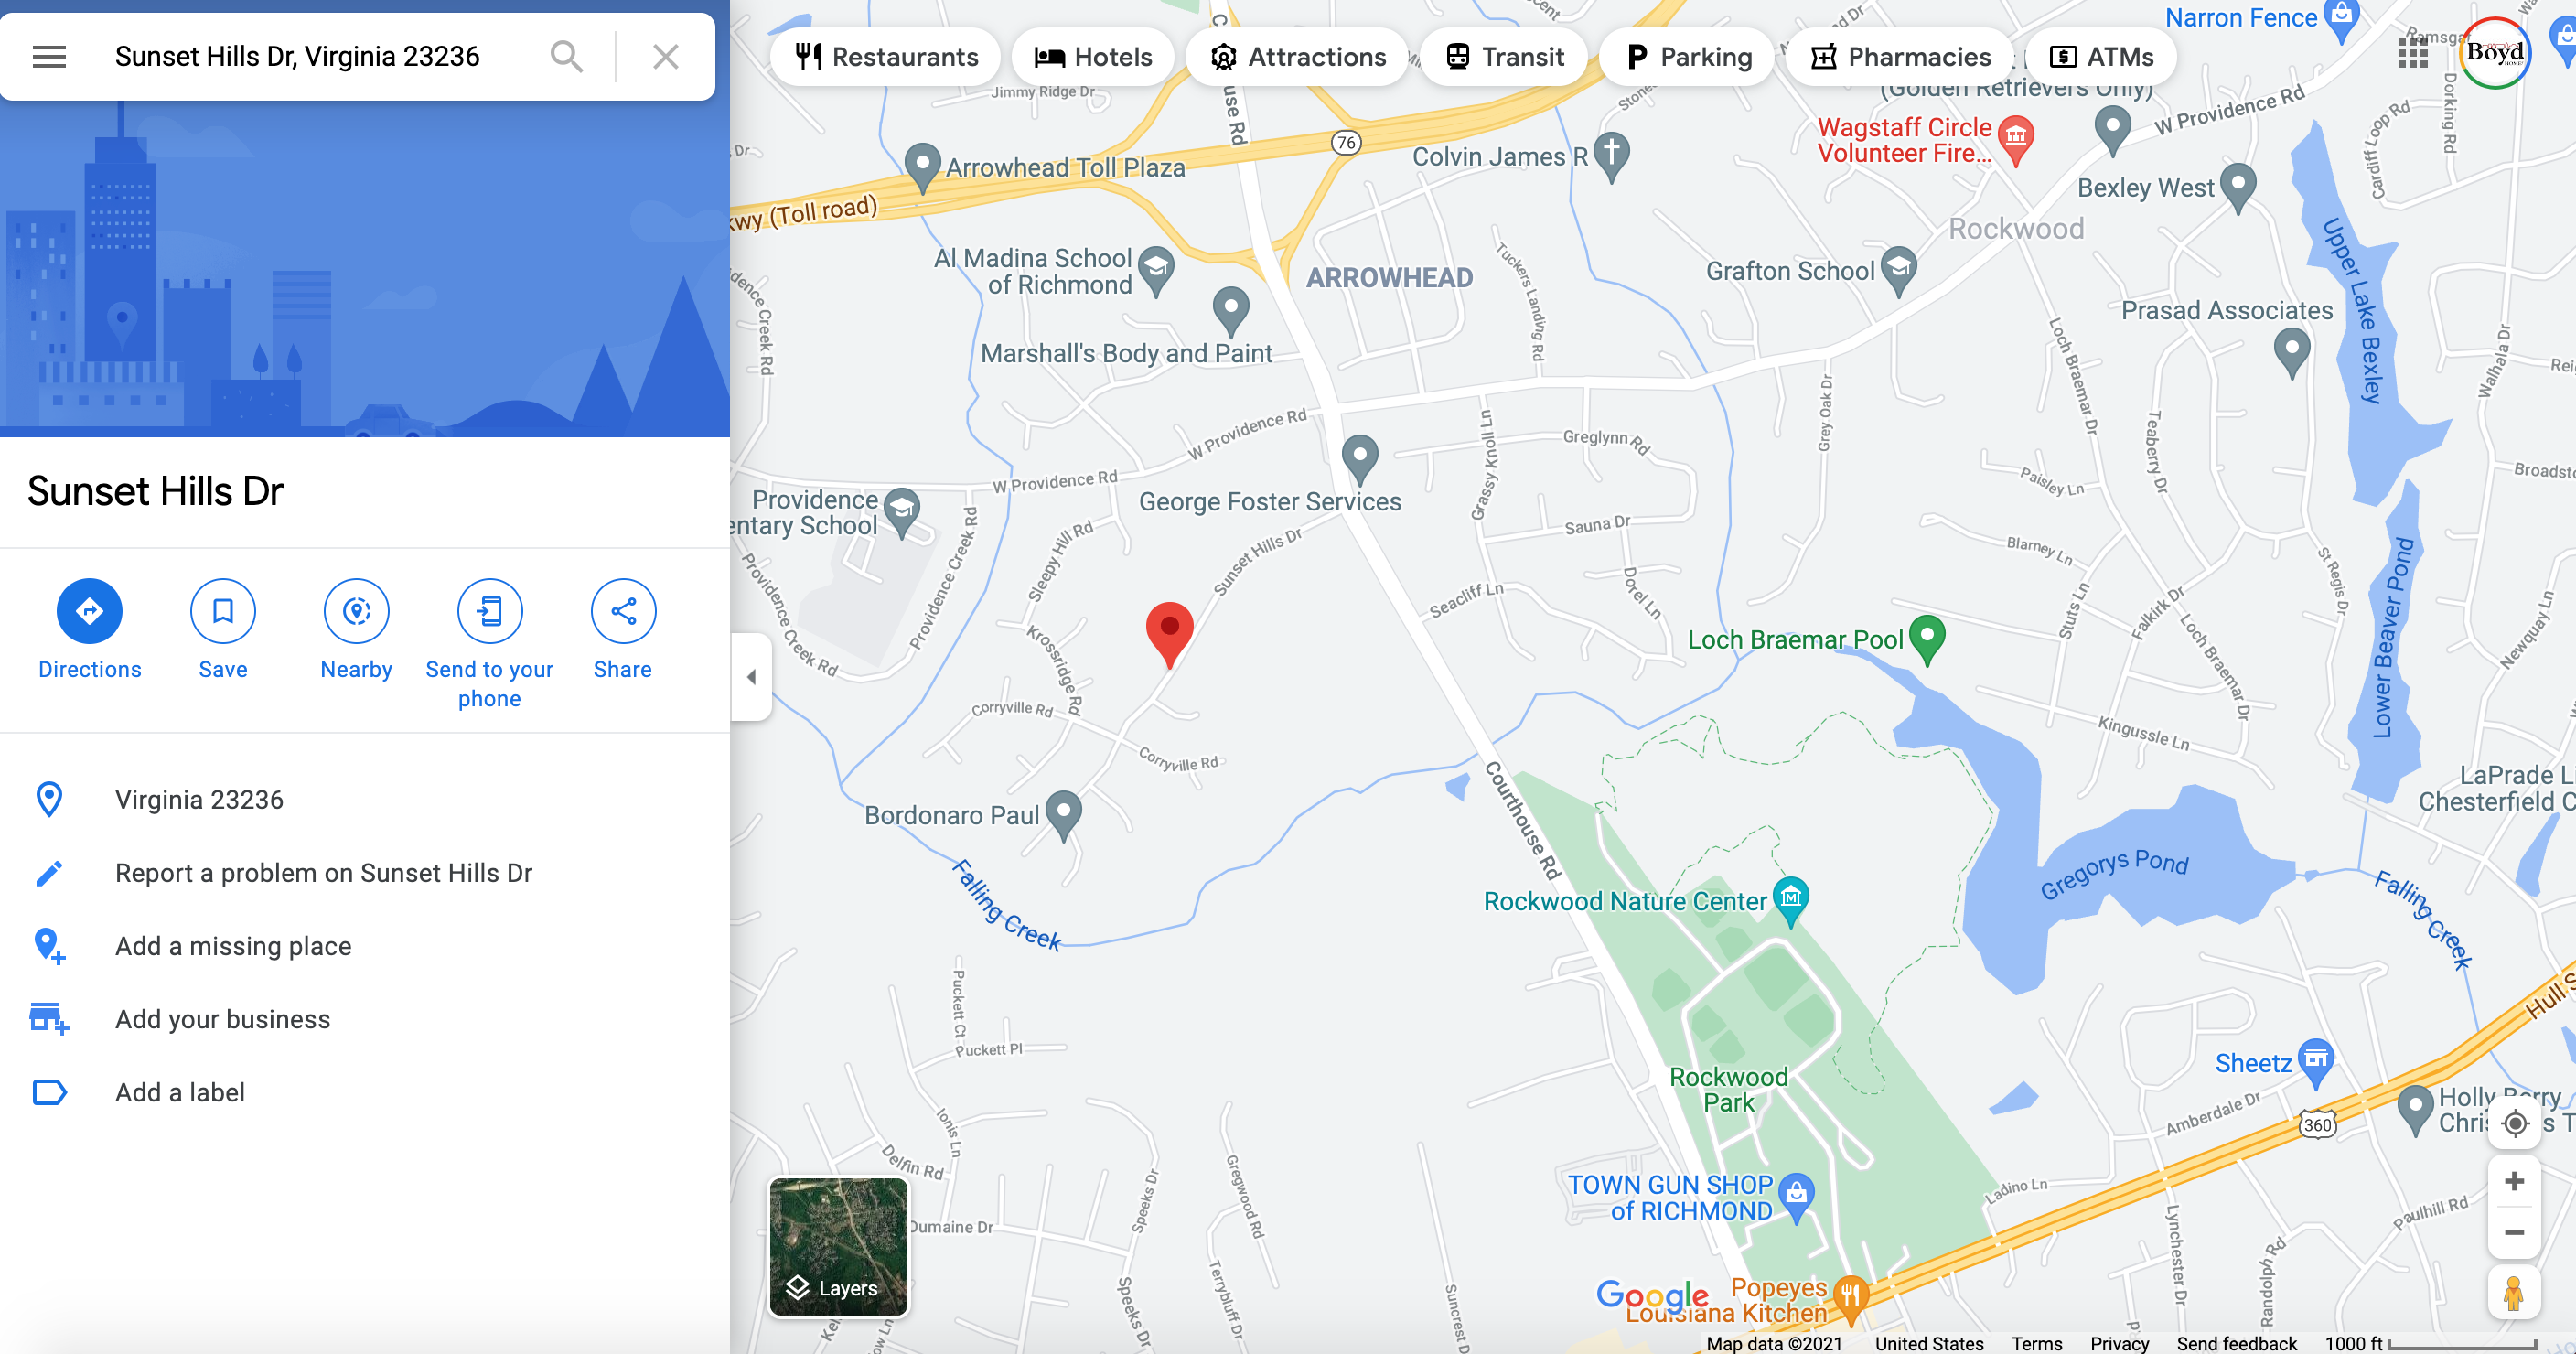Collapse the side panel arrow
Viewport: 2576px width, 1354px height.
click(751, 677)
